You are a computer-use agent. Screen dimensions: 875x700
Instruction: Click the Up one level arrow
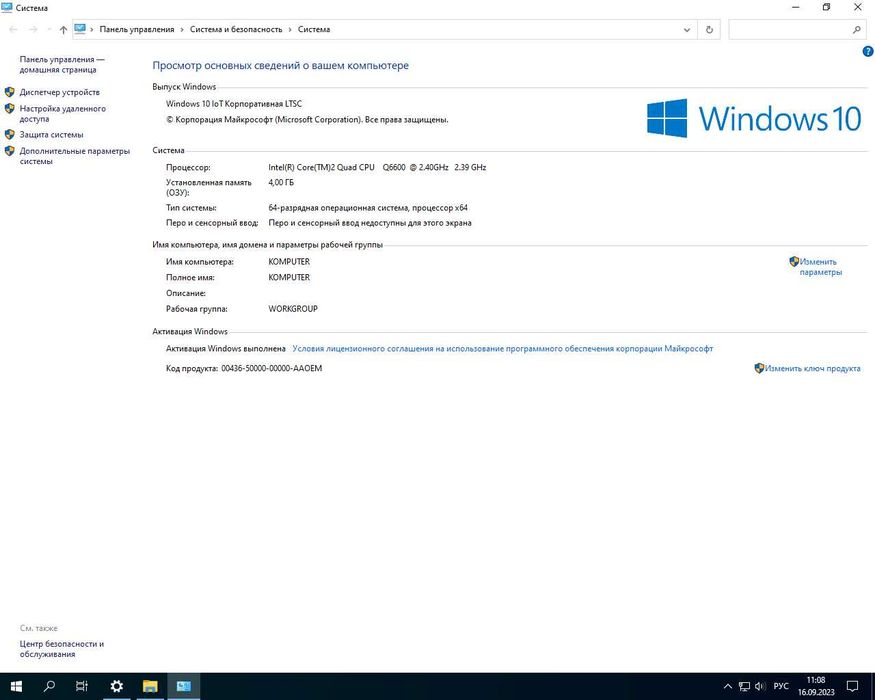pos(63,30)
